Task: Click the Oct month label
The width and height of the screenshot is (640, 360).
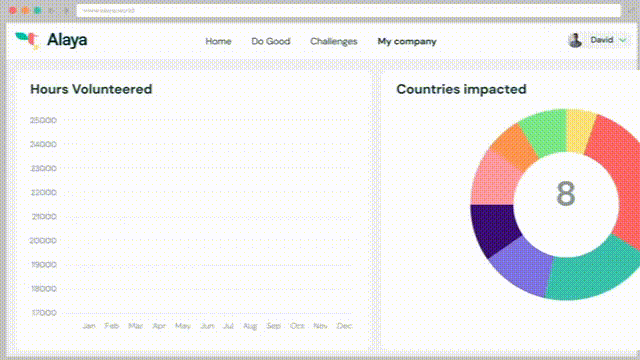Action: [297, 326]
